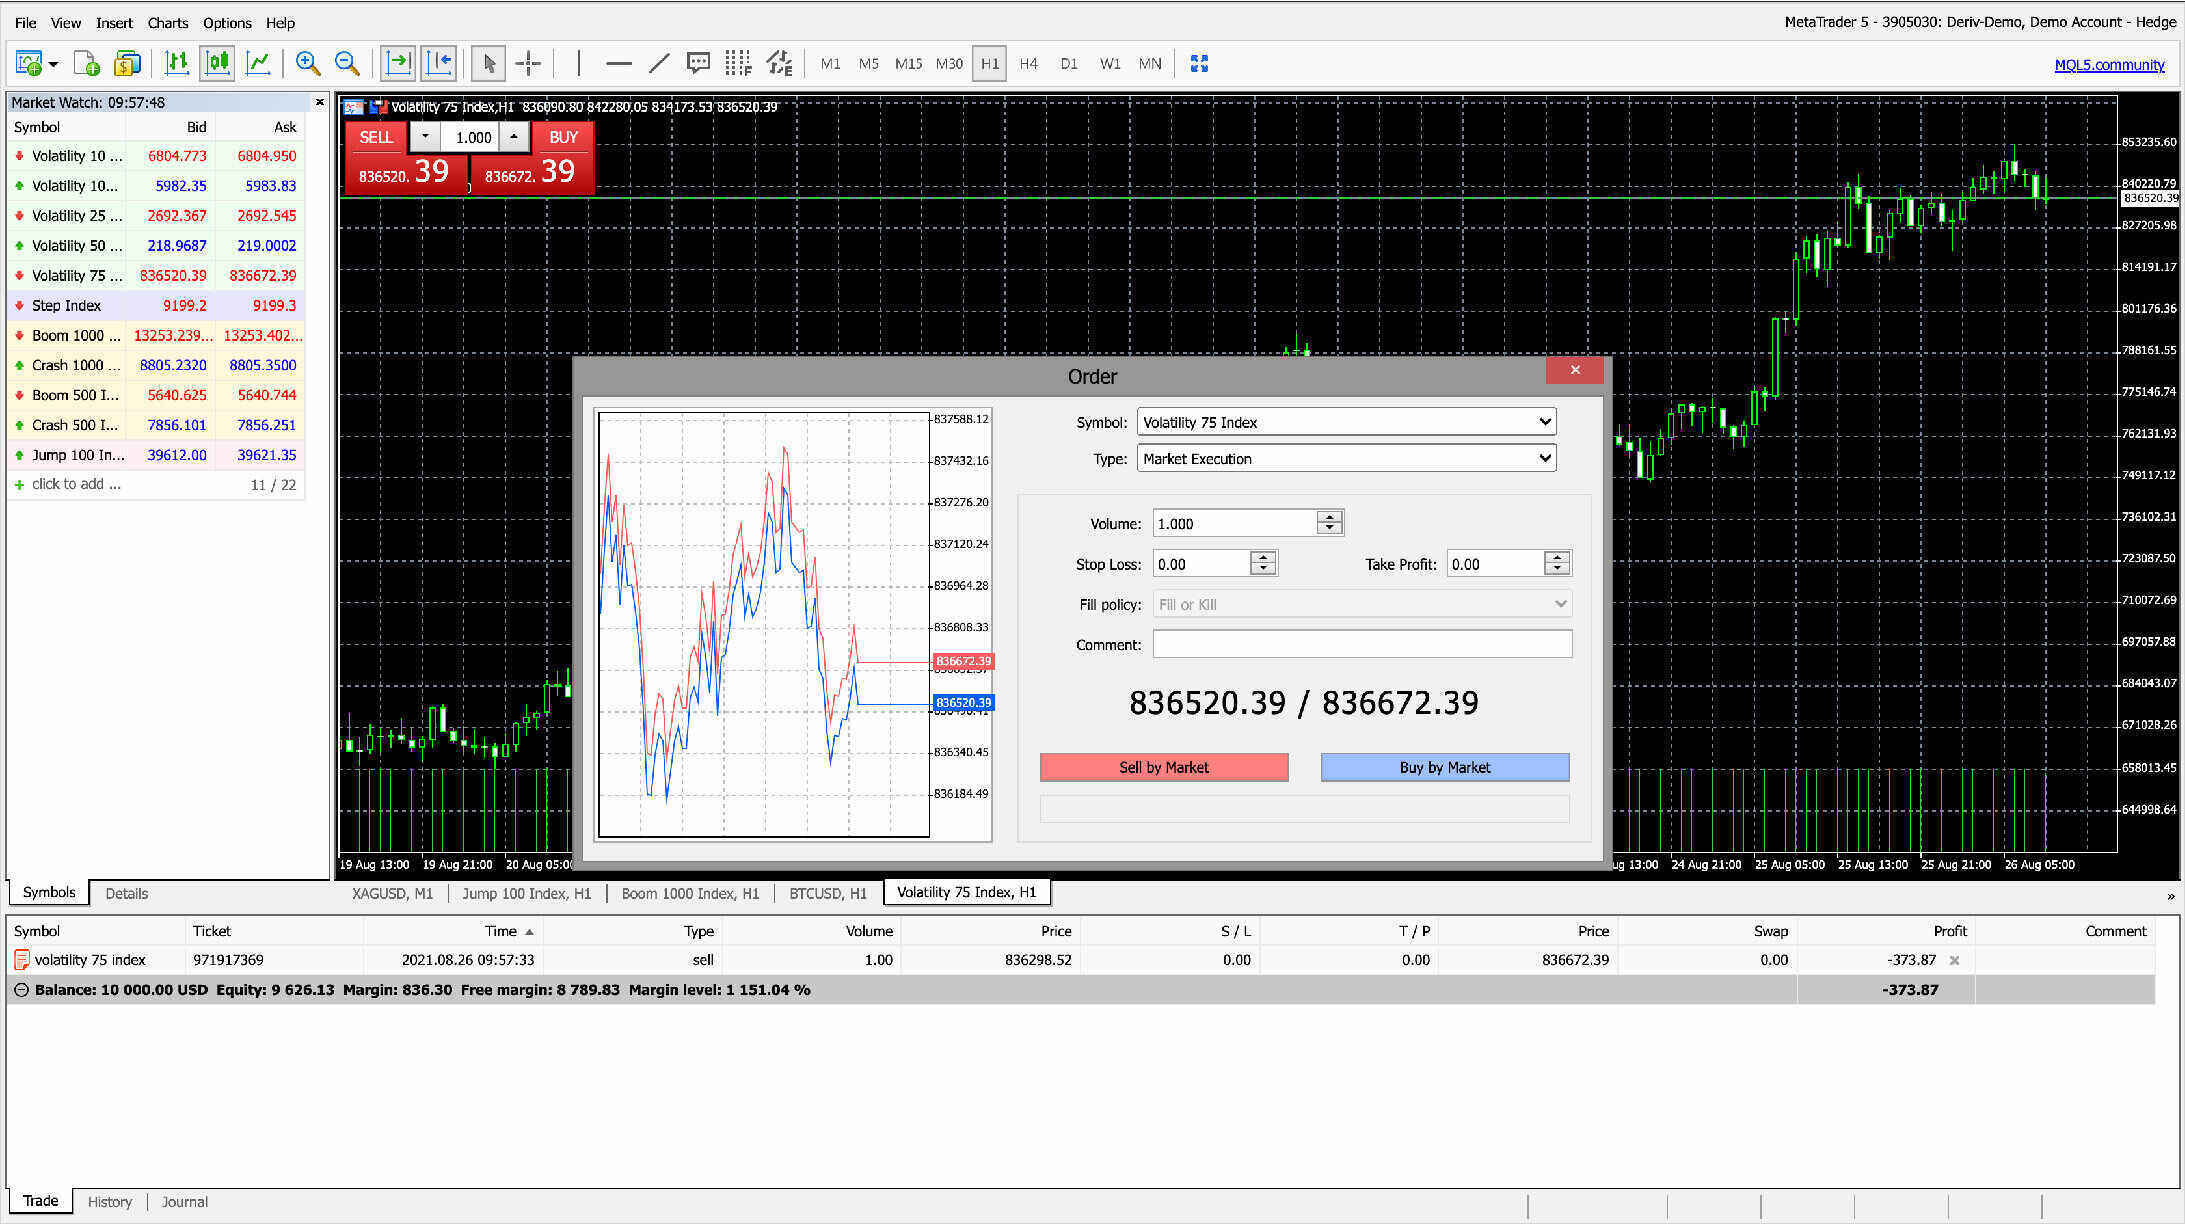This screenshot has width=2185, height=1224.
Task: Switch the chart to bars display
Action: point(177,63)
